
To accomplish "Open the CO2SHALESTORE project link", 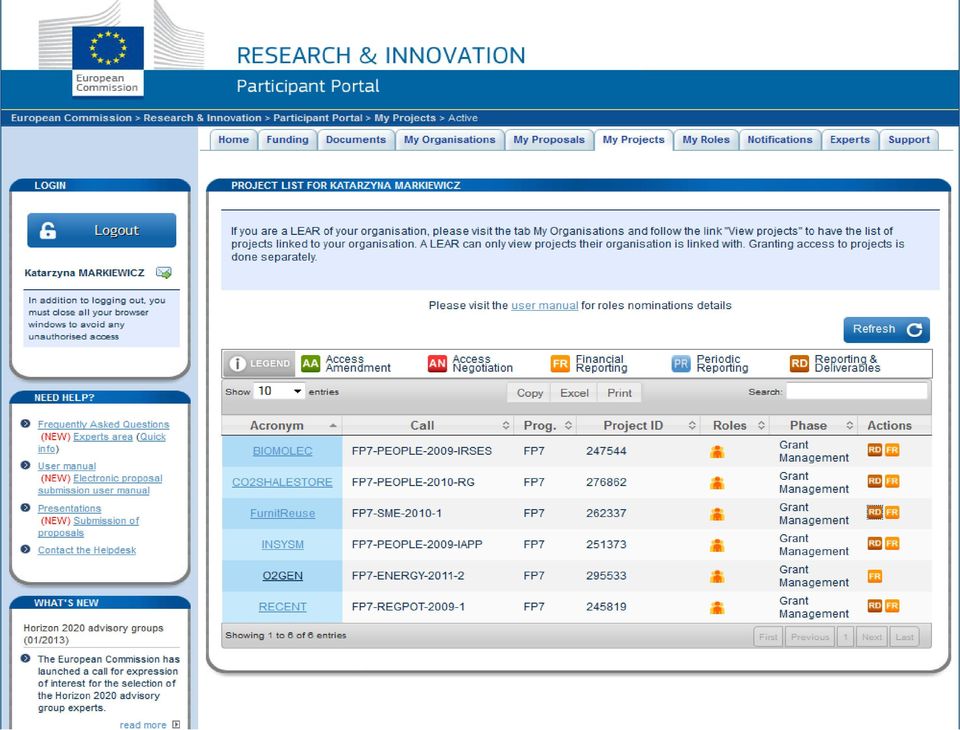I will pos(282,482).
